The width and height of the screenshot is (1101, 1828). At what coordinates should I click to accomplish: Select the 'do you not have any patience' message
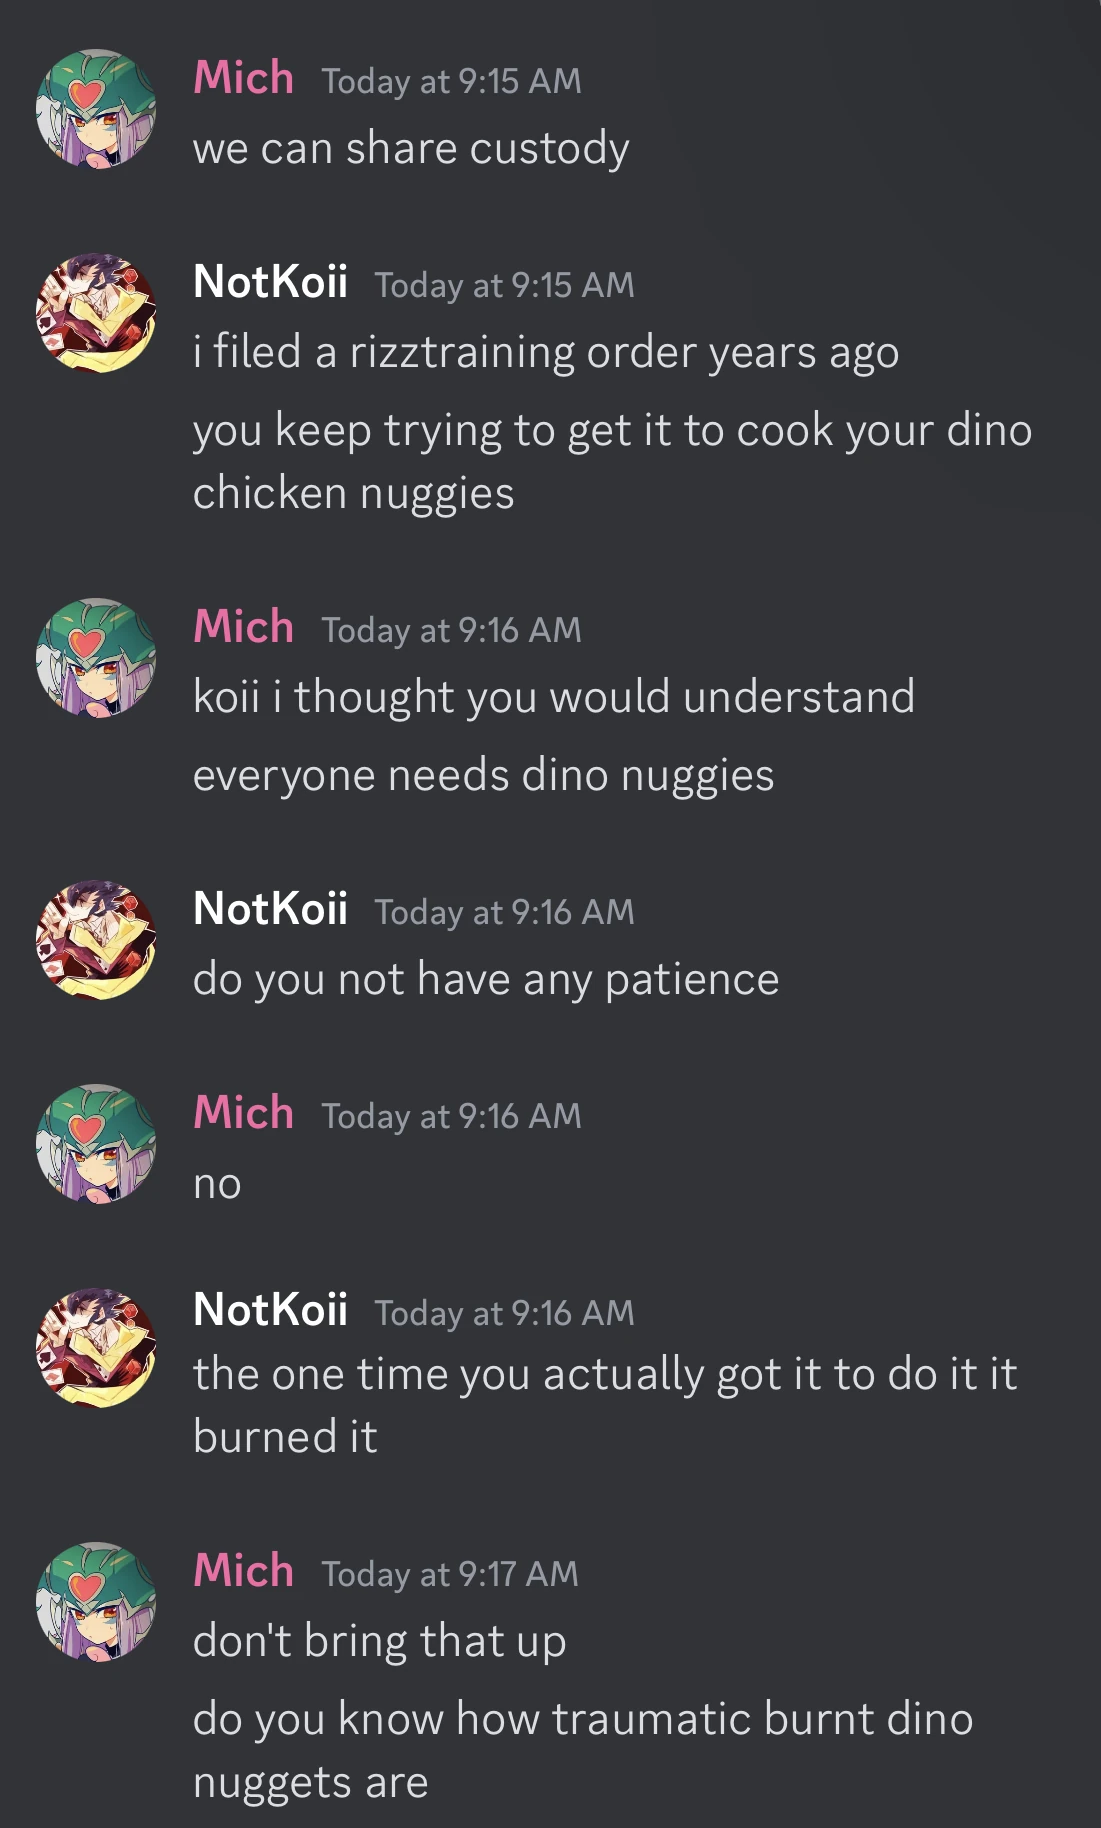487,981
